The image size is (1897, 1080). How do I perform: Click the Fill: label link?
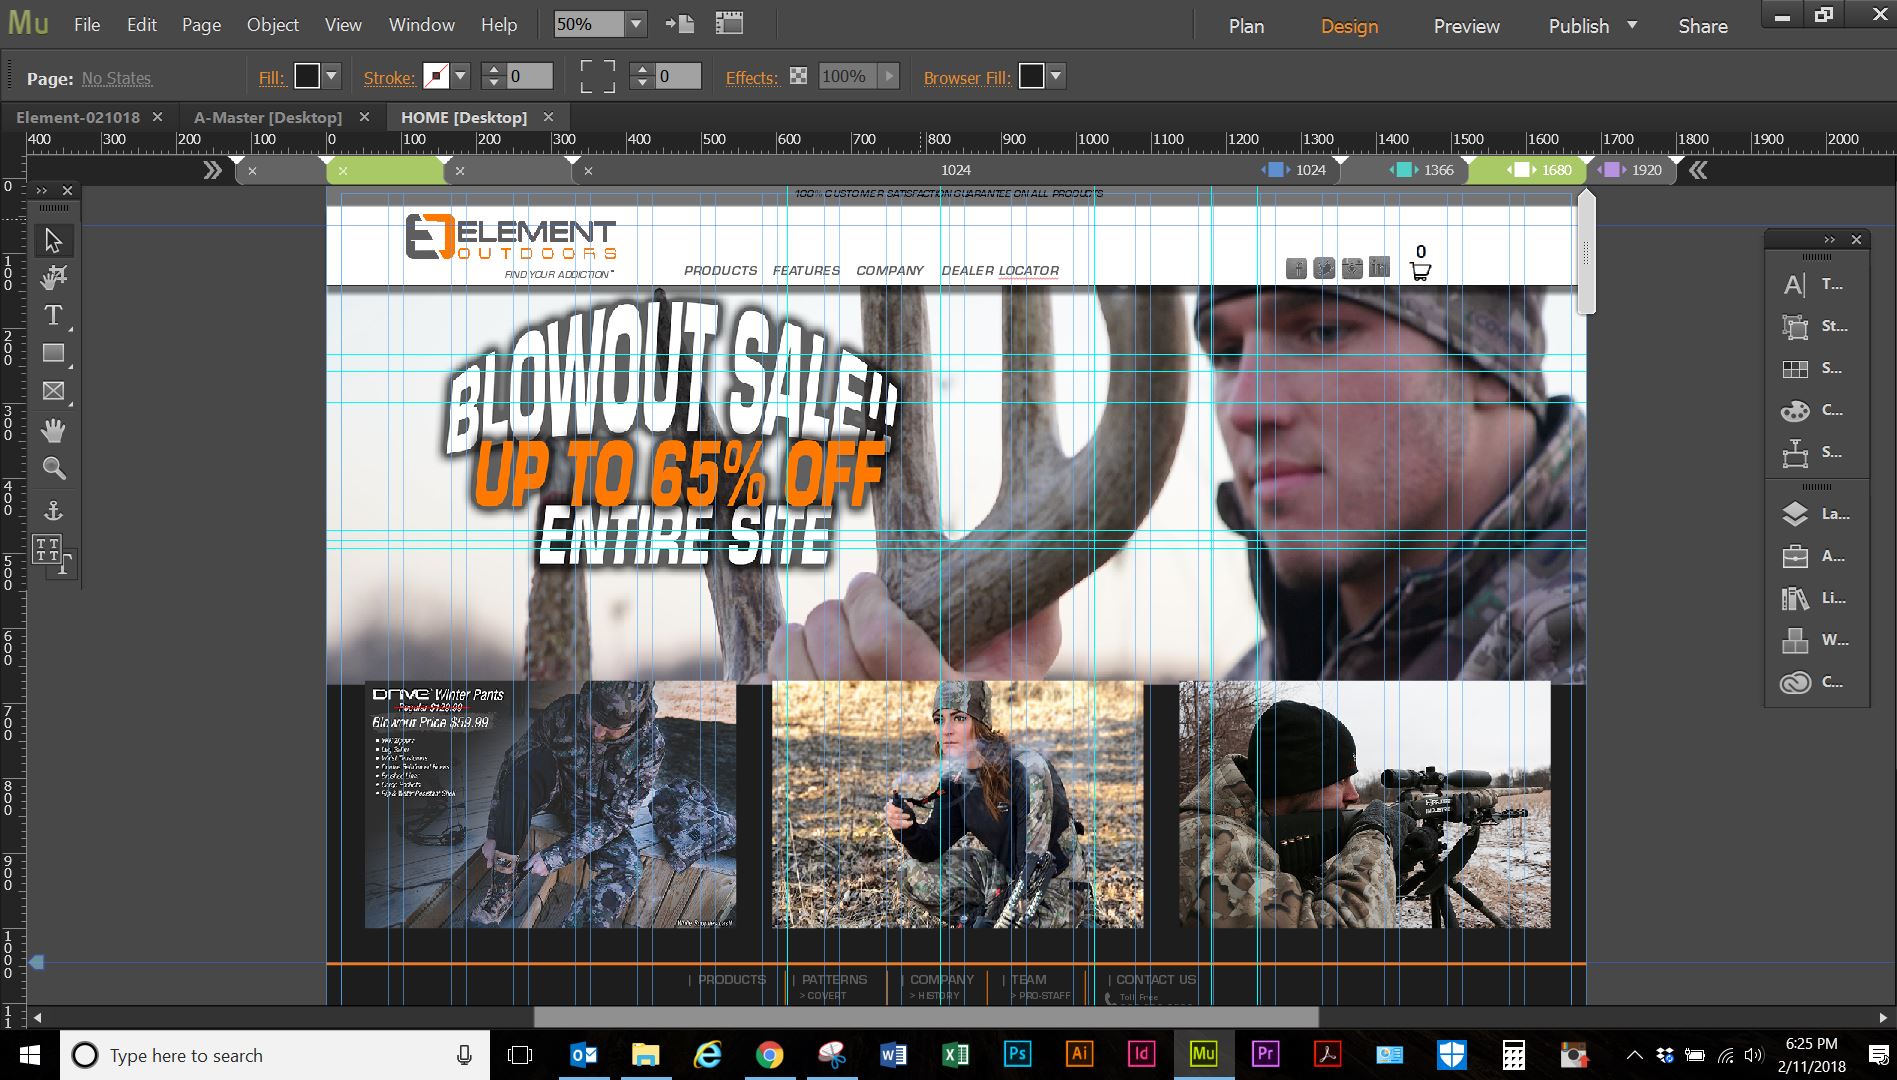(x=272, y=78)
